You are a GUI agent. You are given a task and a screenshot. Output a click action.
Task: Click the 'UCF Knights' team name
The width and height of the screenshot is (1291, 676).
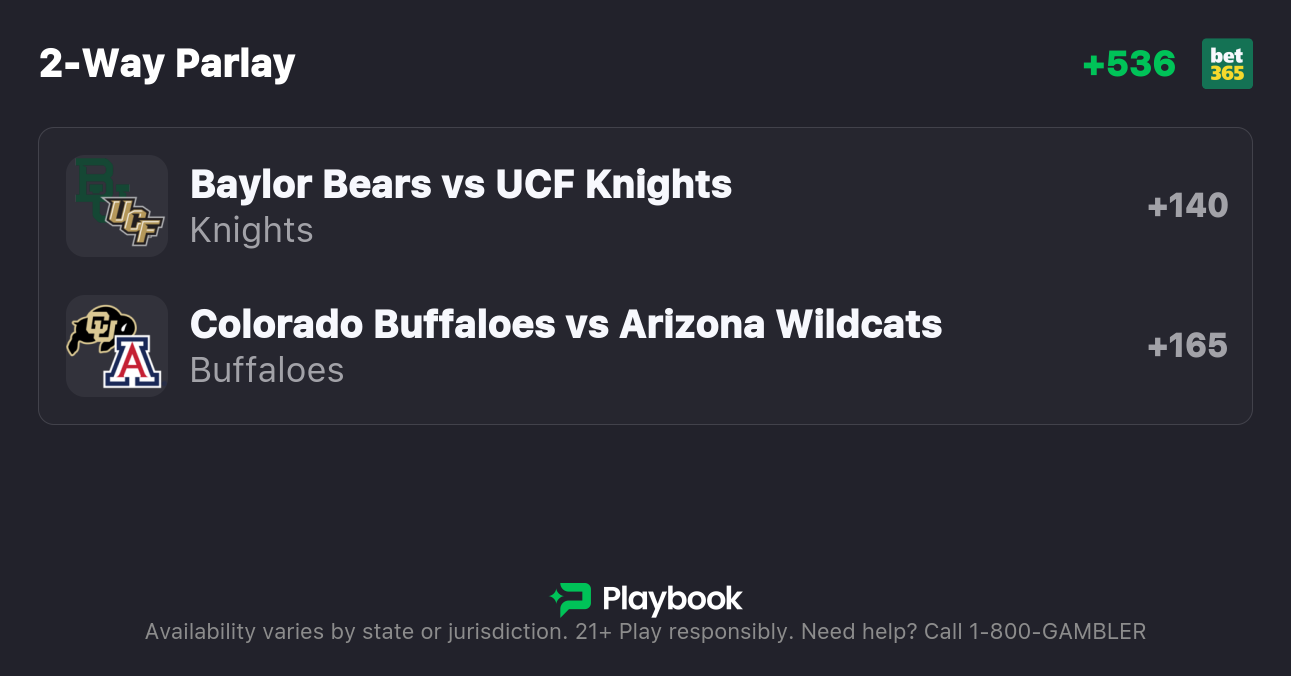(612, 184)
